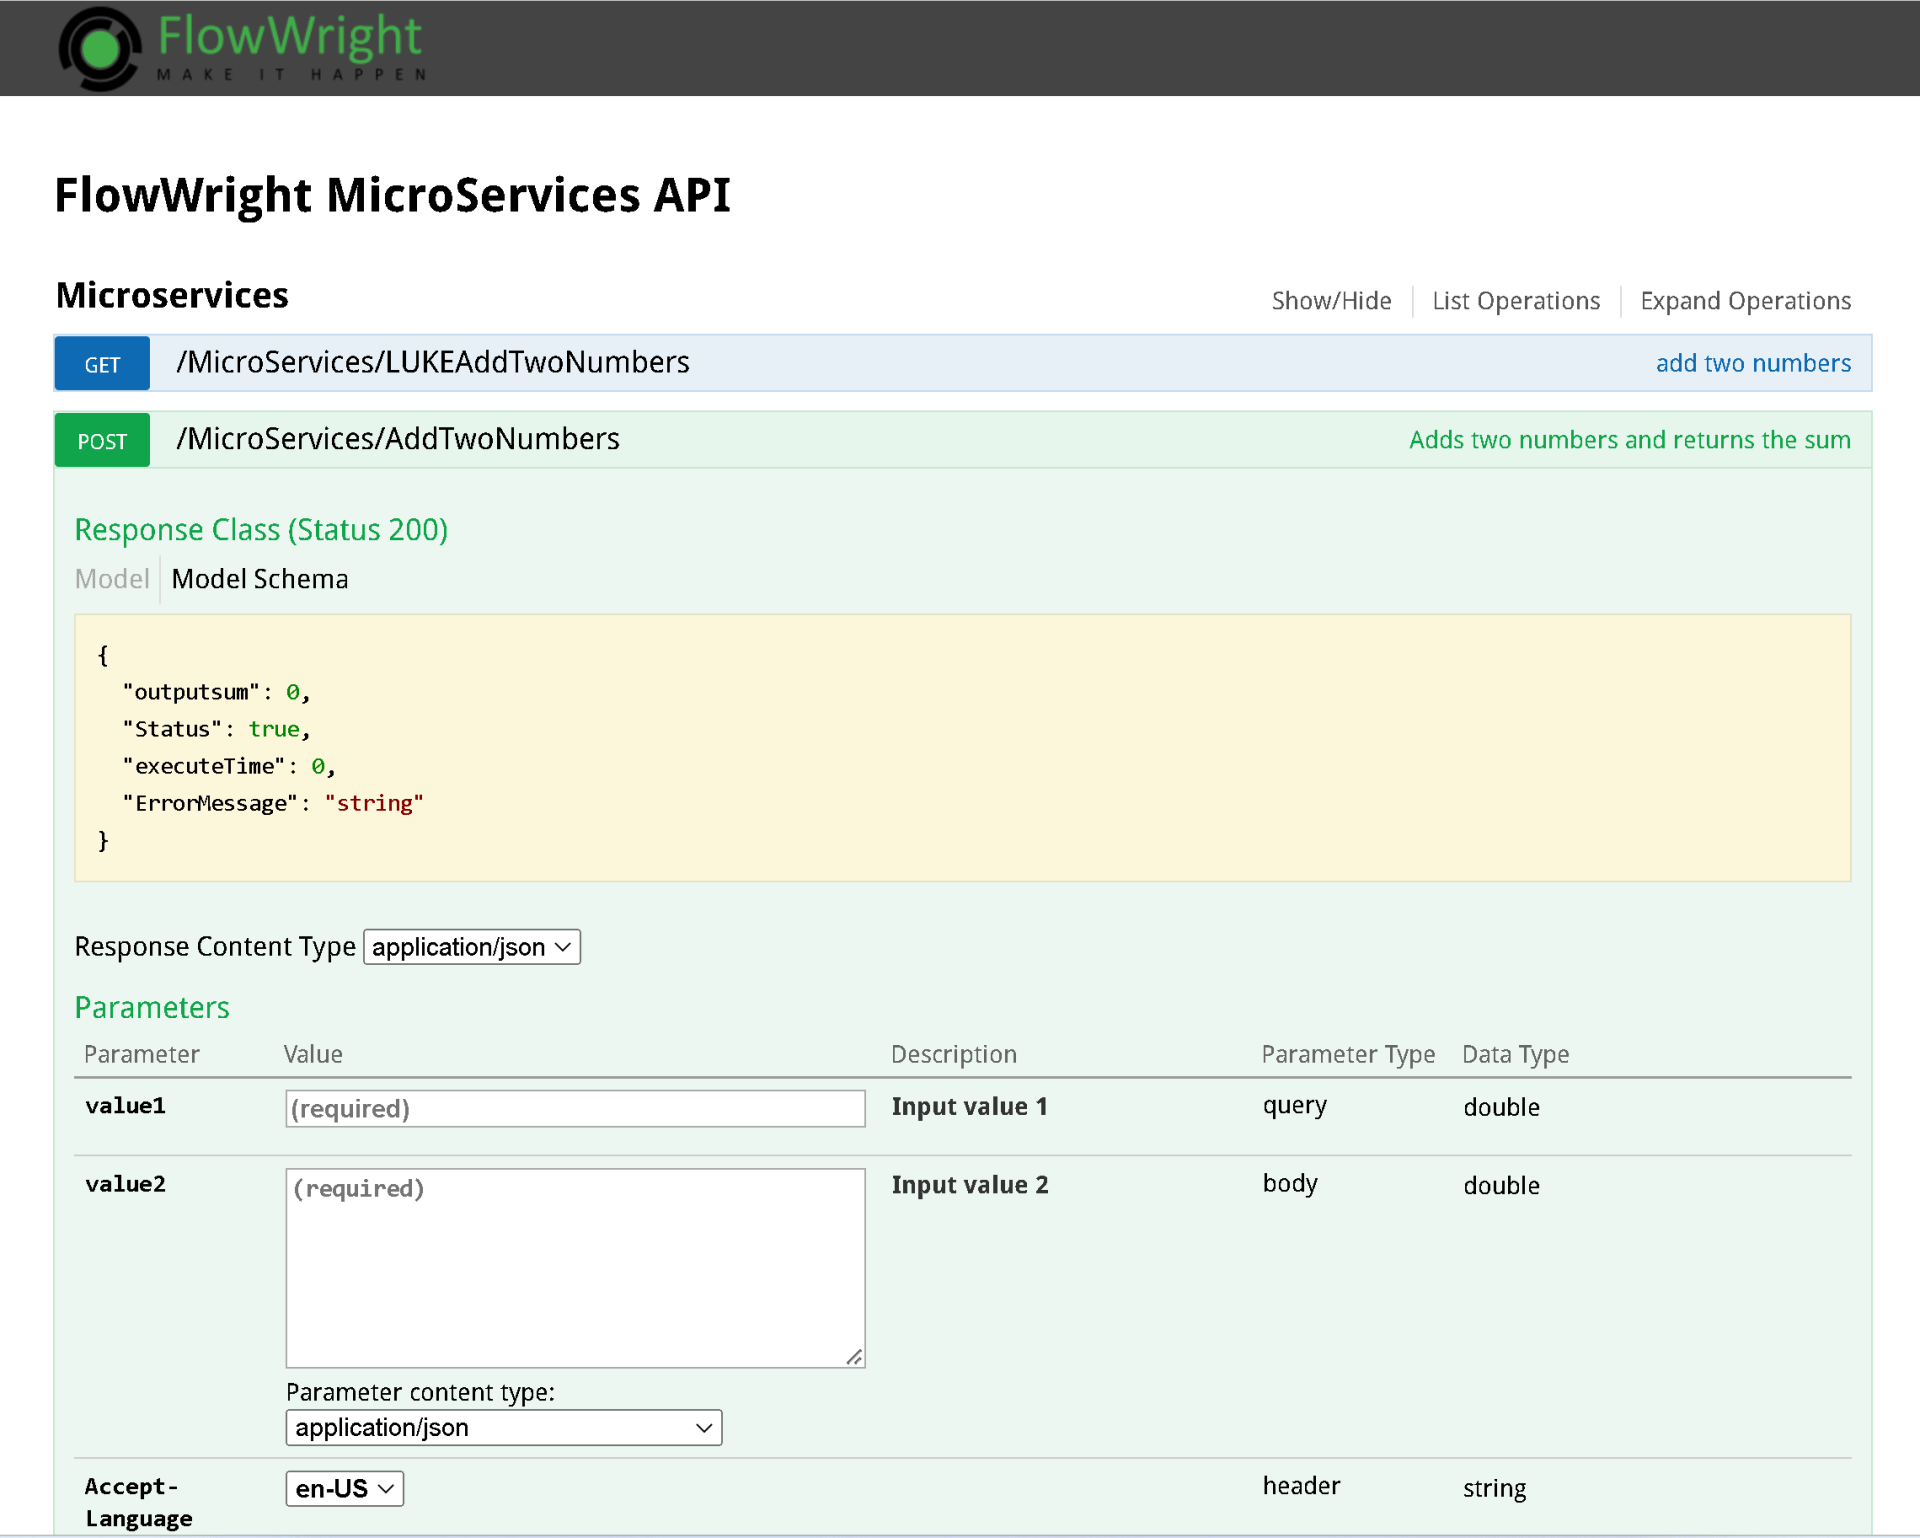Viewport: 1920px width, 1538px height.
Task: Click the GET method badge
Action: [x=101, y=363]
